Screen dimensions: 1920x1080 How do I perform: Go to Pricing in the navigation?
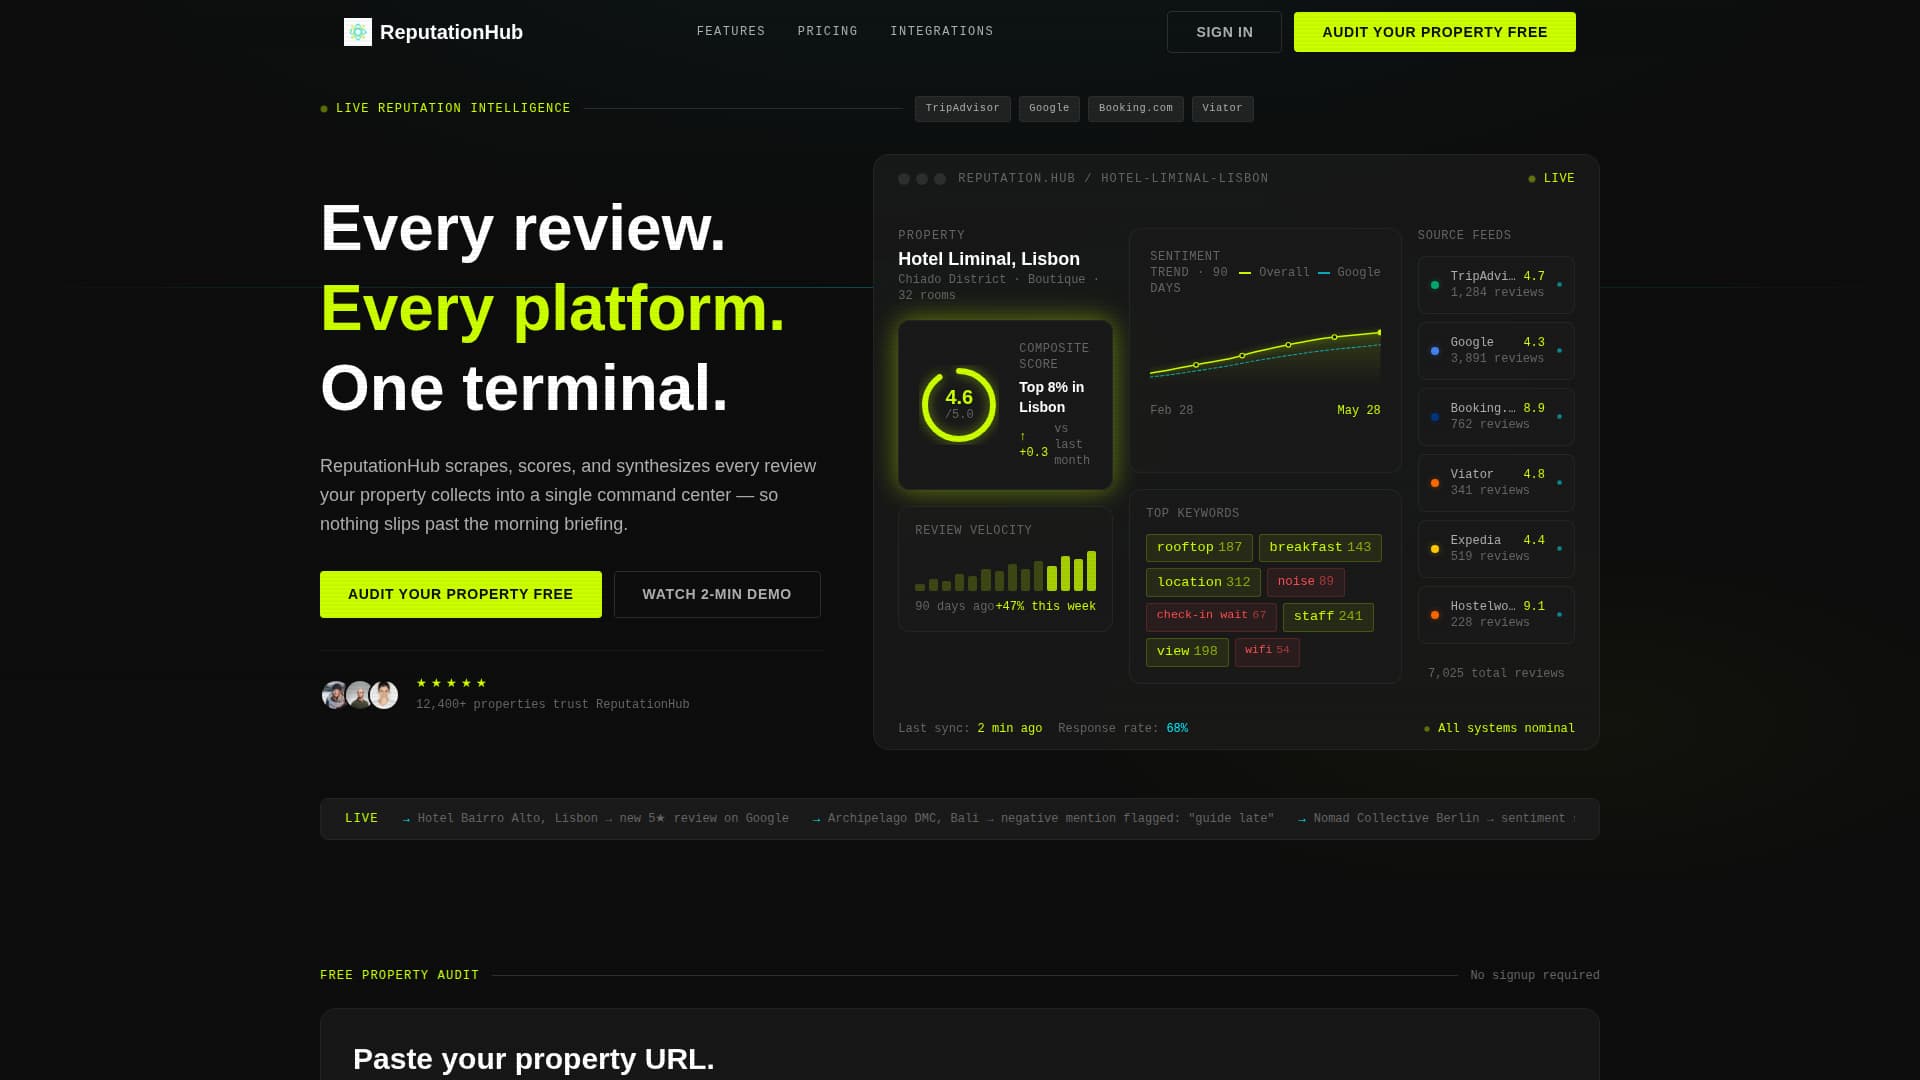[828, 32]
